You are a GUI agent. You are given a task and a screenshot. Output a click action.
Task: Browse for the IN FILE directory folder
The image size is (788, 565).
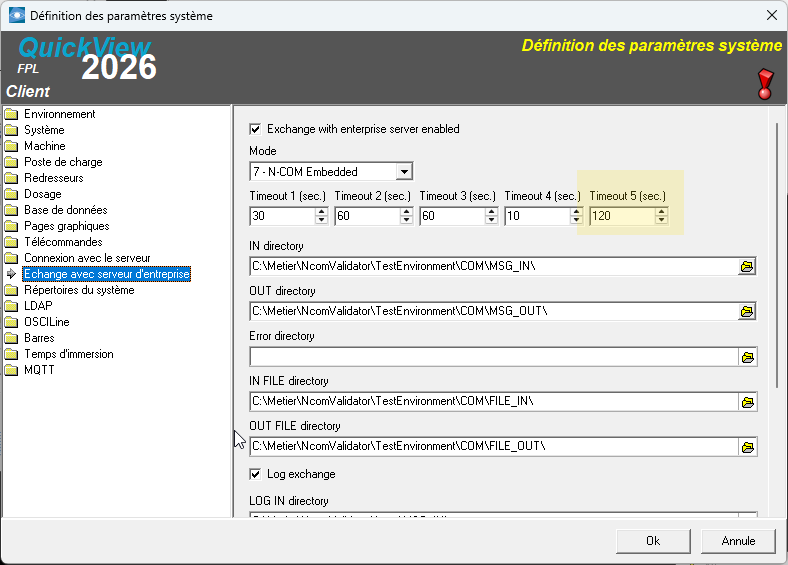click(747, 402)
